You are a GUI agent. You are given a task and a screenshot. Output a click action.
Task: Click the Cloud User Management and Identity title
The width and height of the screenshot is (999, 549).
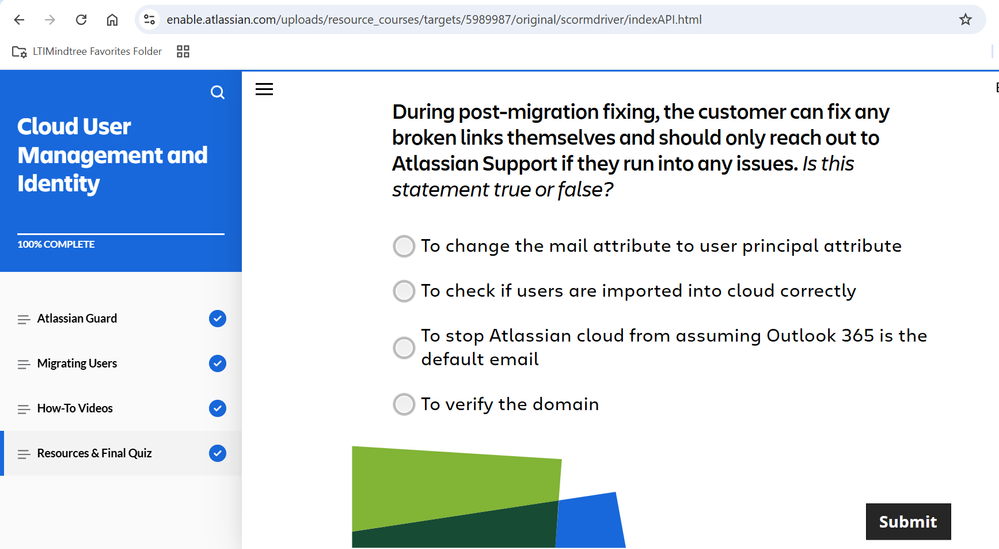pyautogui.click(x=112, y=155)
